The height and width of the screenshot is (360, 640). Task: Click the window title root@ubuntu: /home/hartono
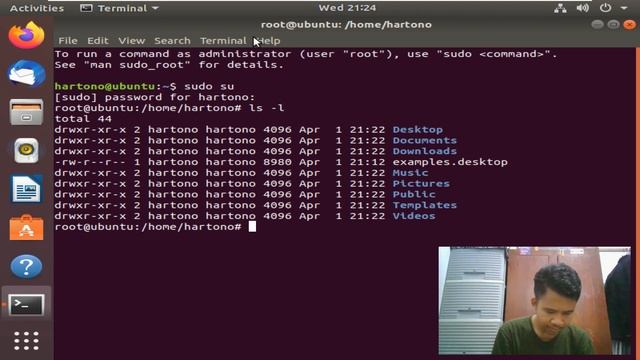coord(346,25)
